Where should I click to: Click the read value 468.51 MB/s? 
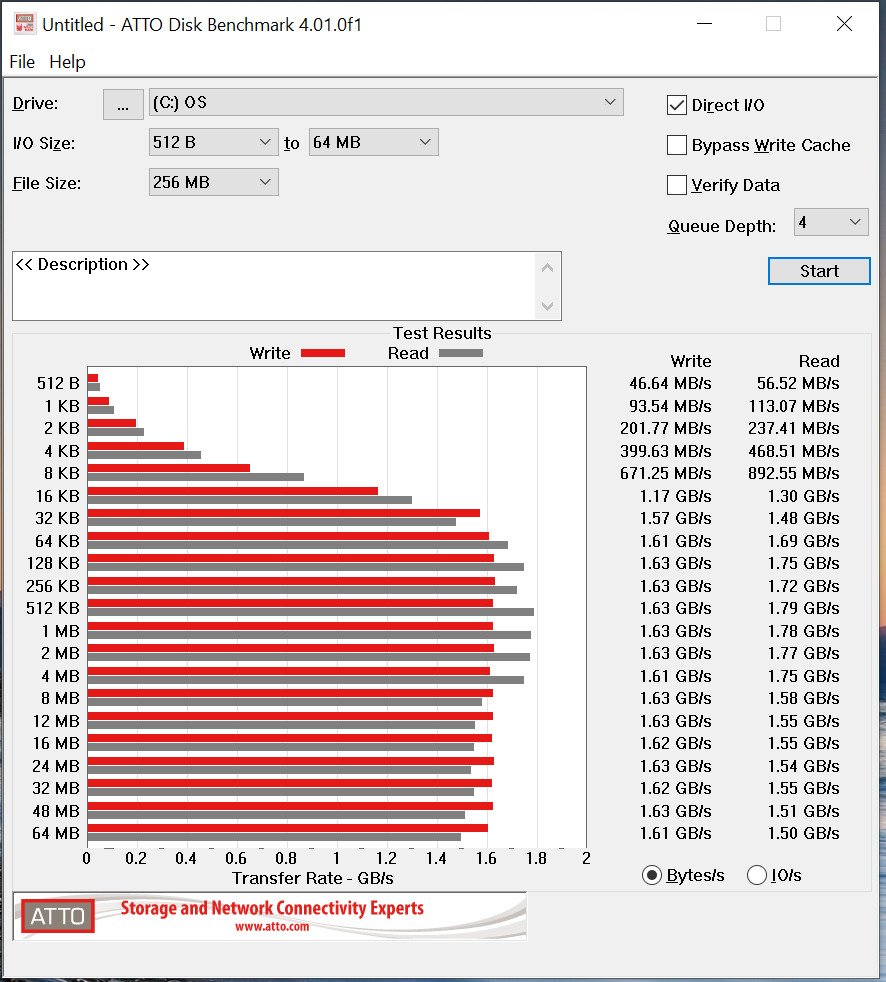pos(794,451)
